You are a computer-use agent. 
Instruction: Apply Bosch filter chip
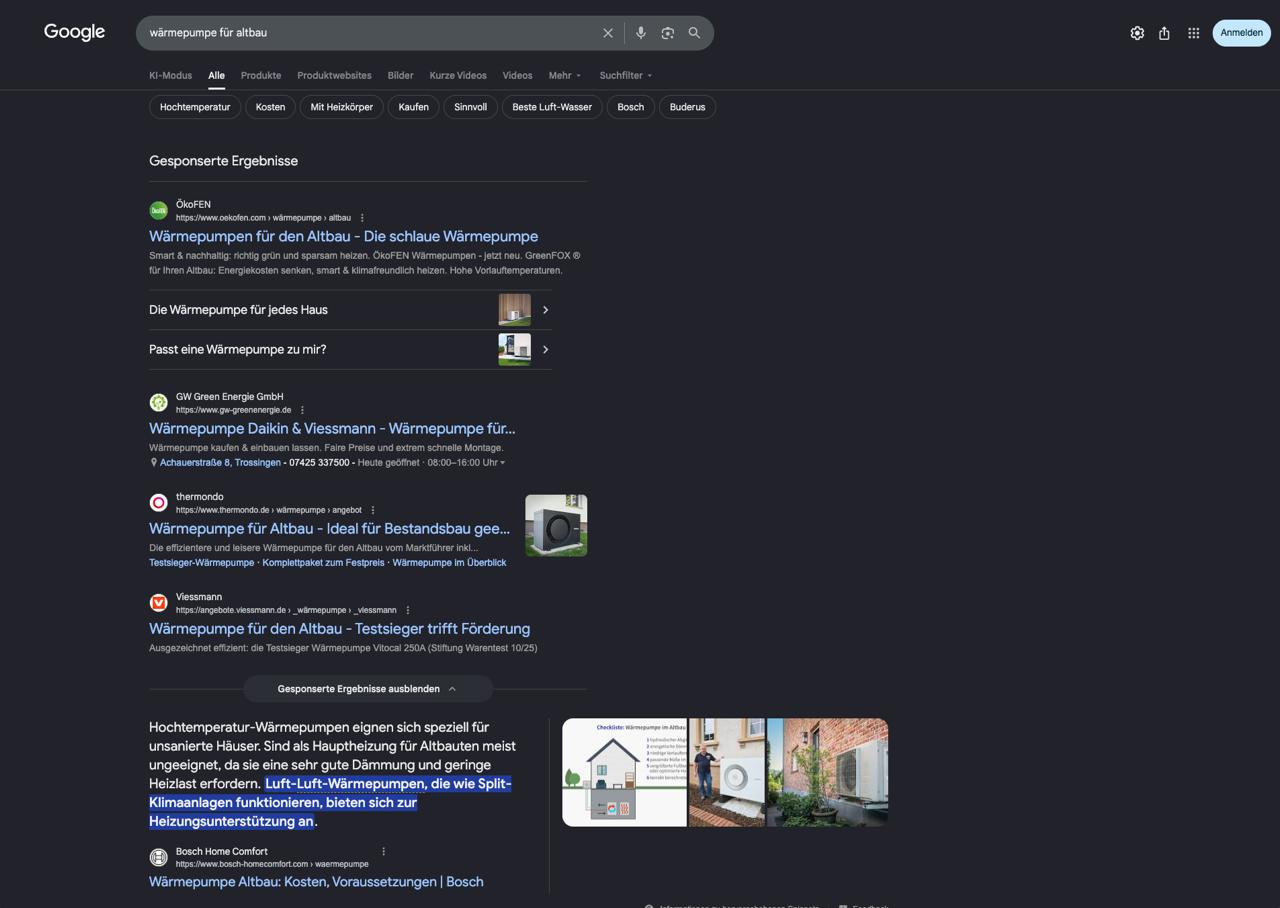[x=631, y=107]
